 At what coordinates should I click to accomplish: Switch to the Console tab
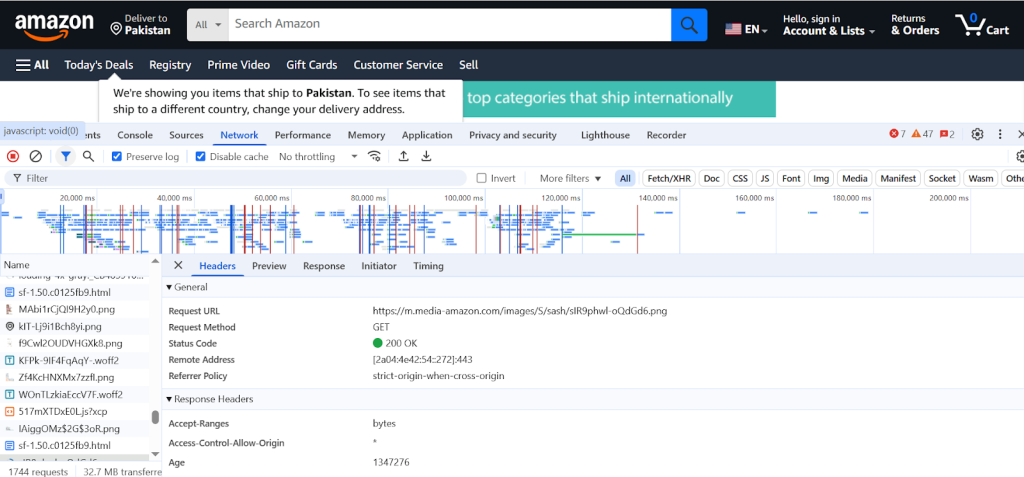point(135,135)
